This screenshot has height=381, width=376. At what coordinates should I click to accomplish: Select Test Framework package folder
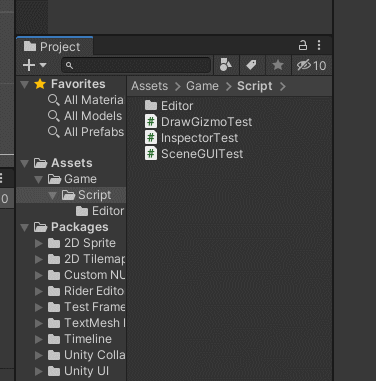pyautogui.click(x=86, y=307)
